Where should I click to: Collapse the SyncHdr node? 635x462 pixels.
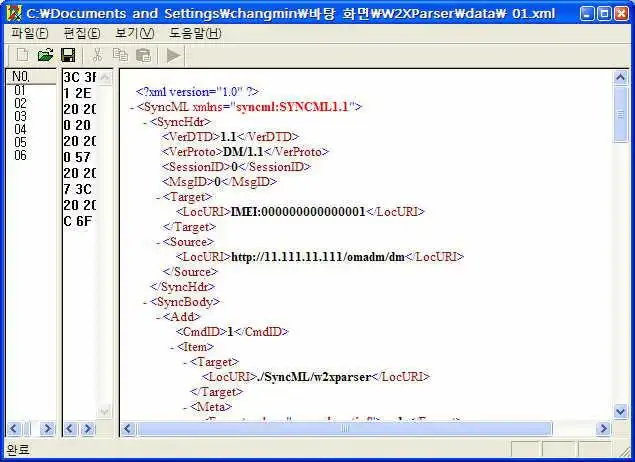(x=145, y=122)
